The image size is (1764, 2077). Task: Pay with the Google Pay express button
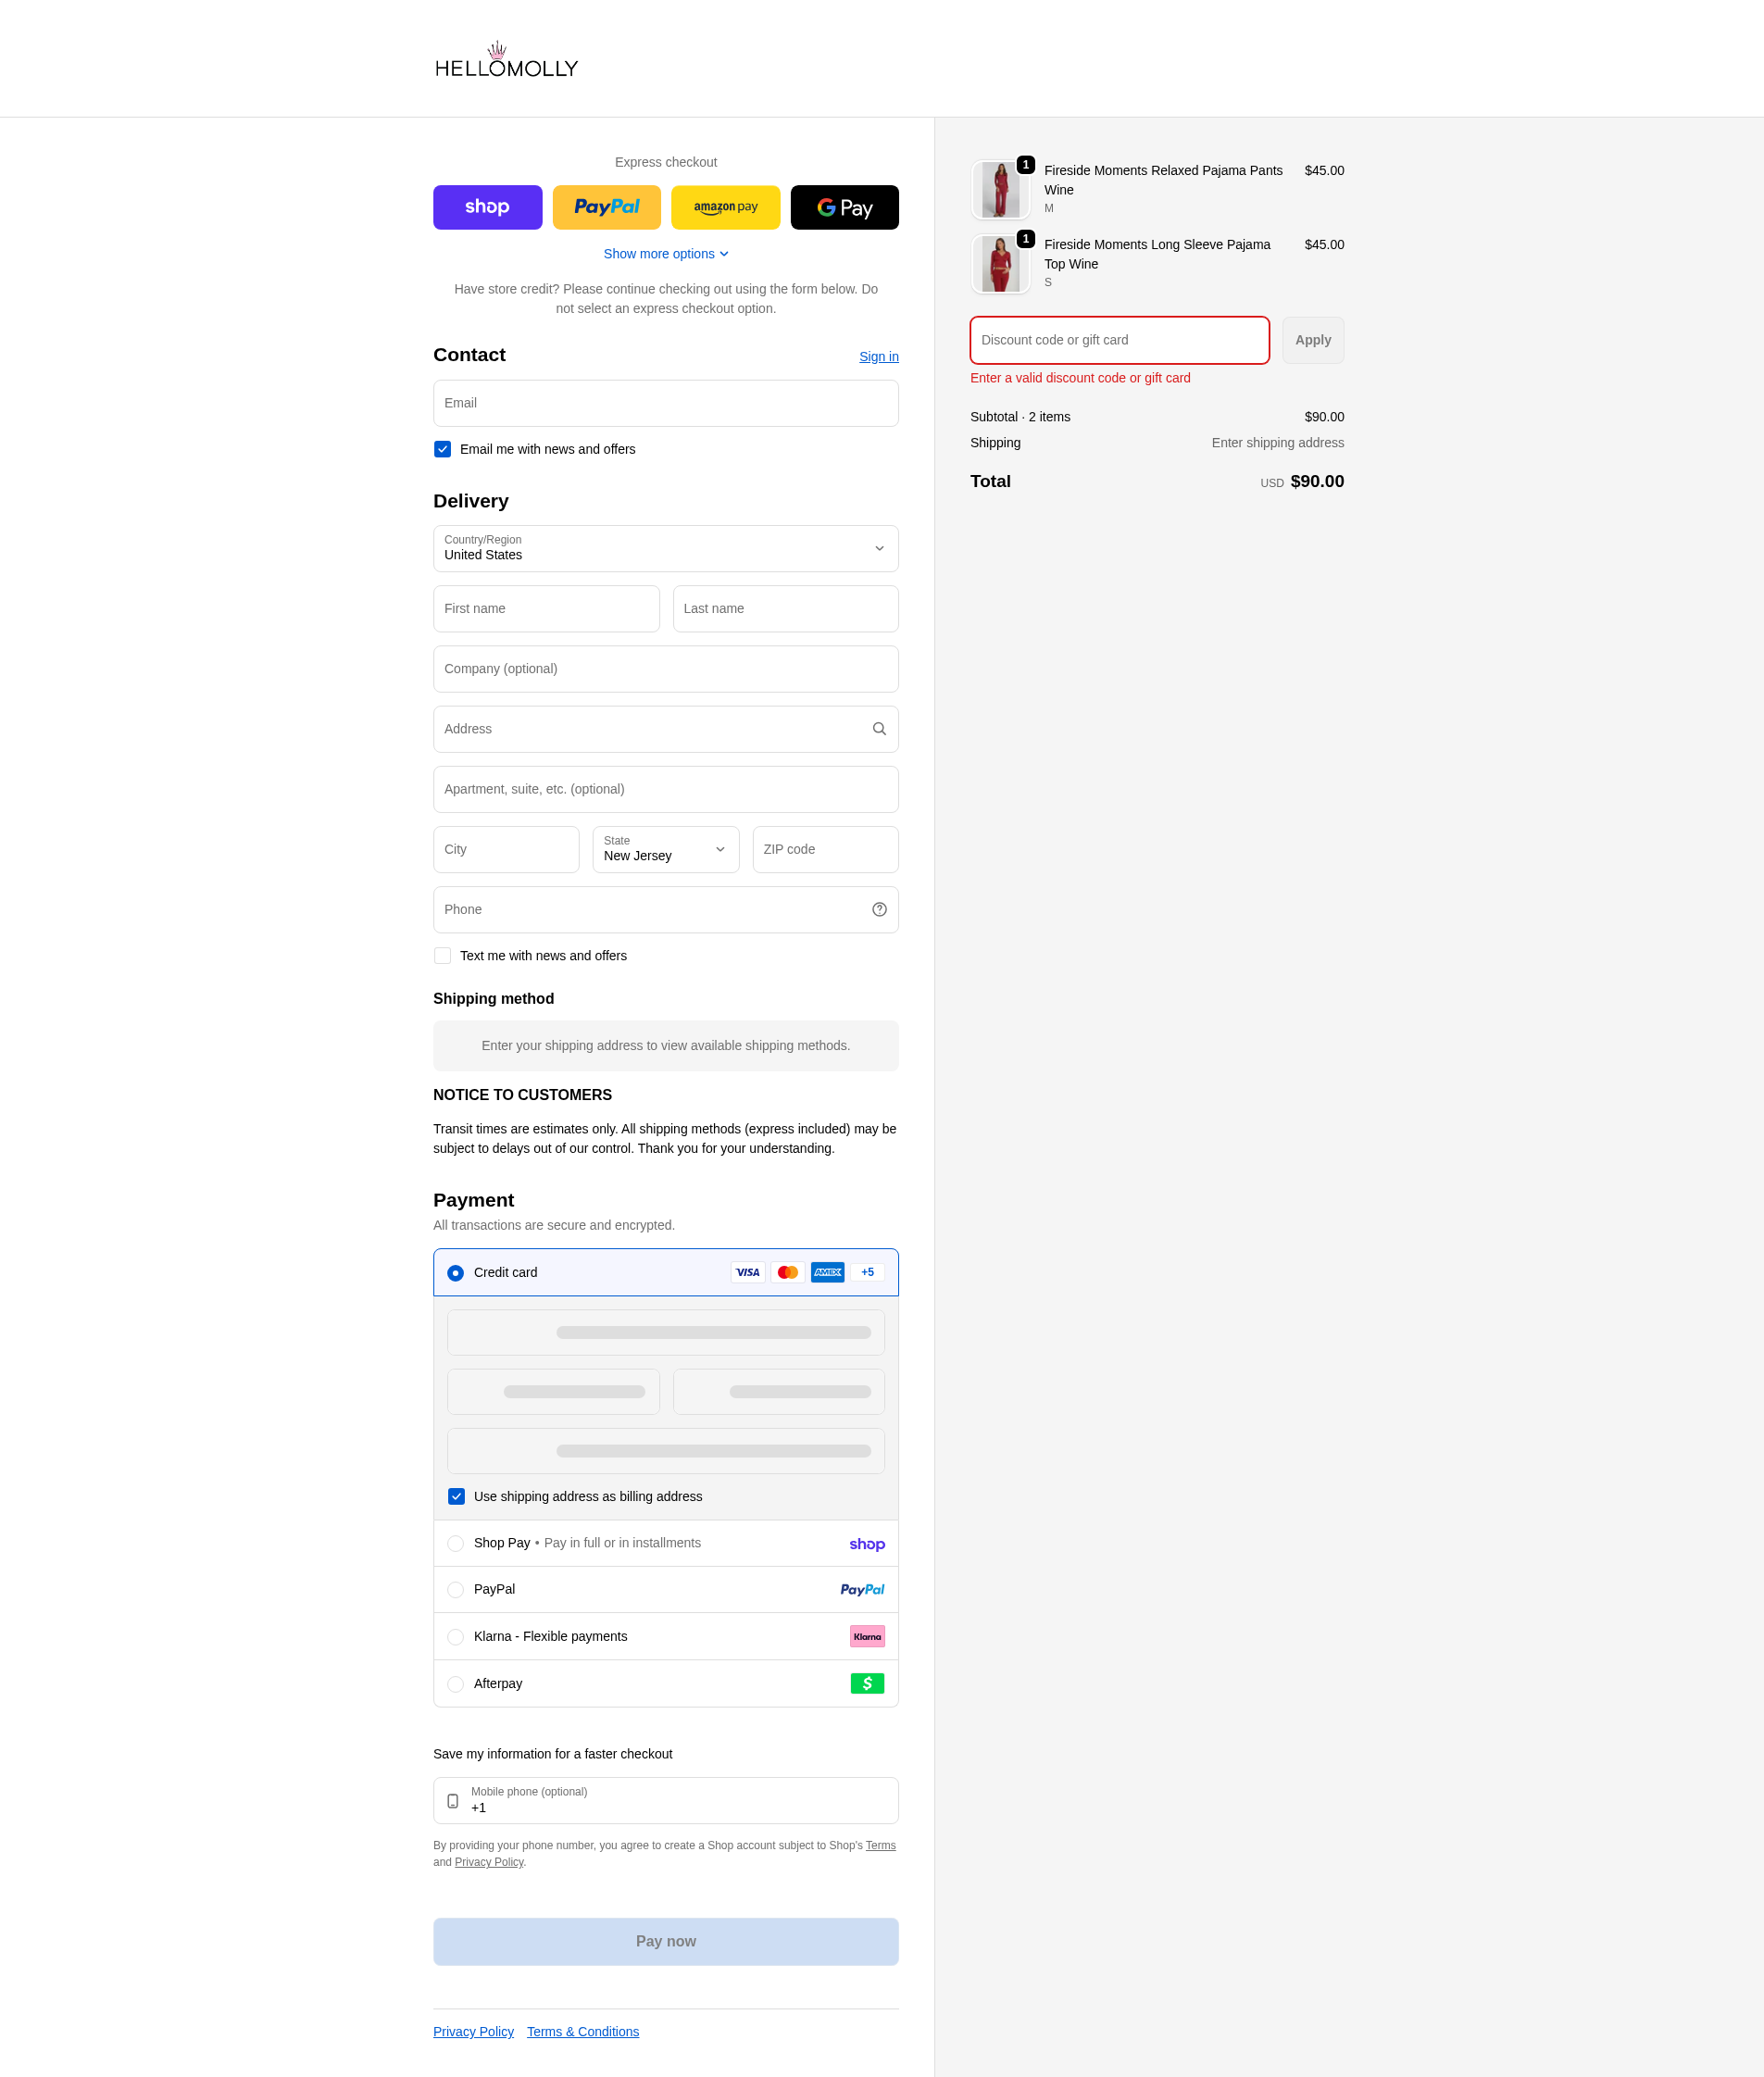click(844, 207)
